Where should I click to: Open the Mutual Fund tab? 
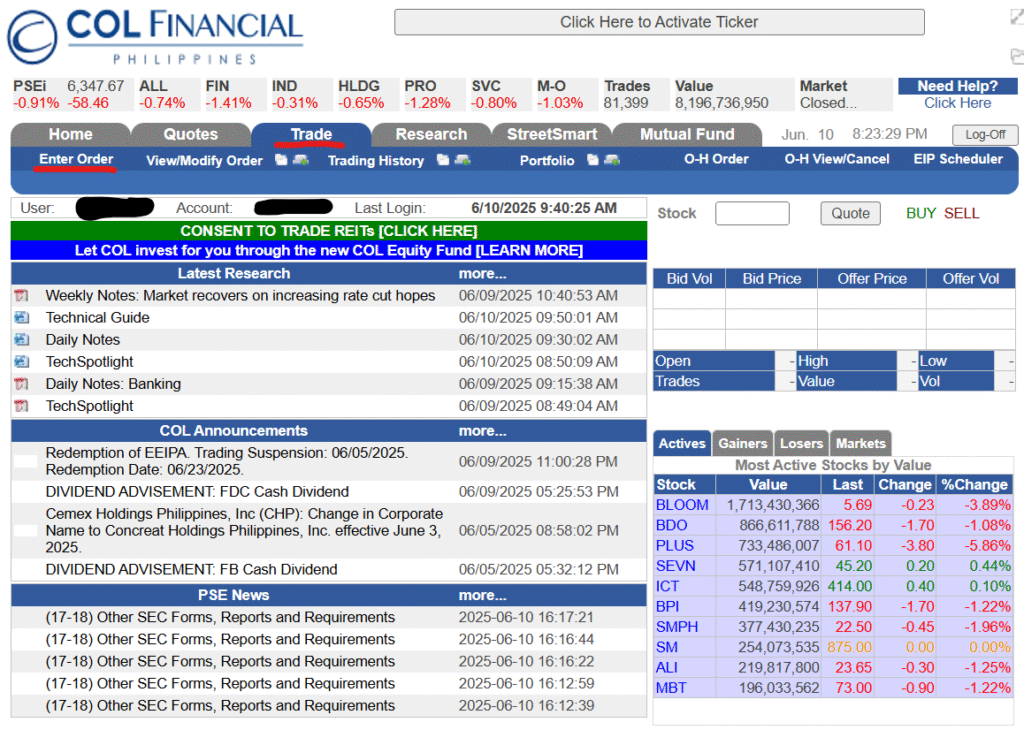687,135
